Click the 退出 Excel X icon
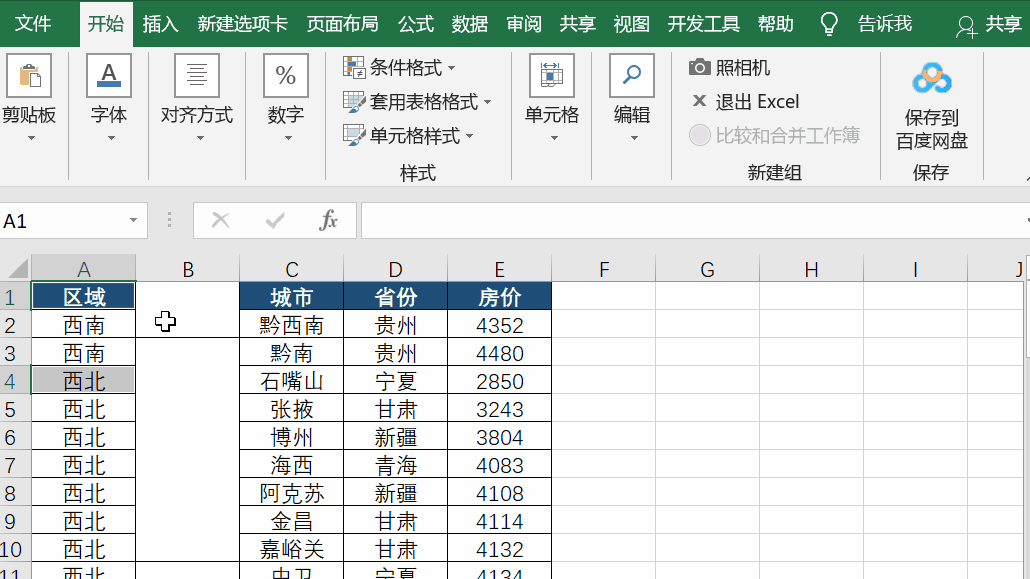 [x=700, y=101]
